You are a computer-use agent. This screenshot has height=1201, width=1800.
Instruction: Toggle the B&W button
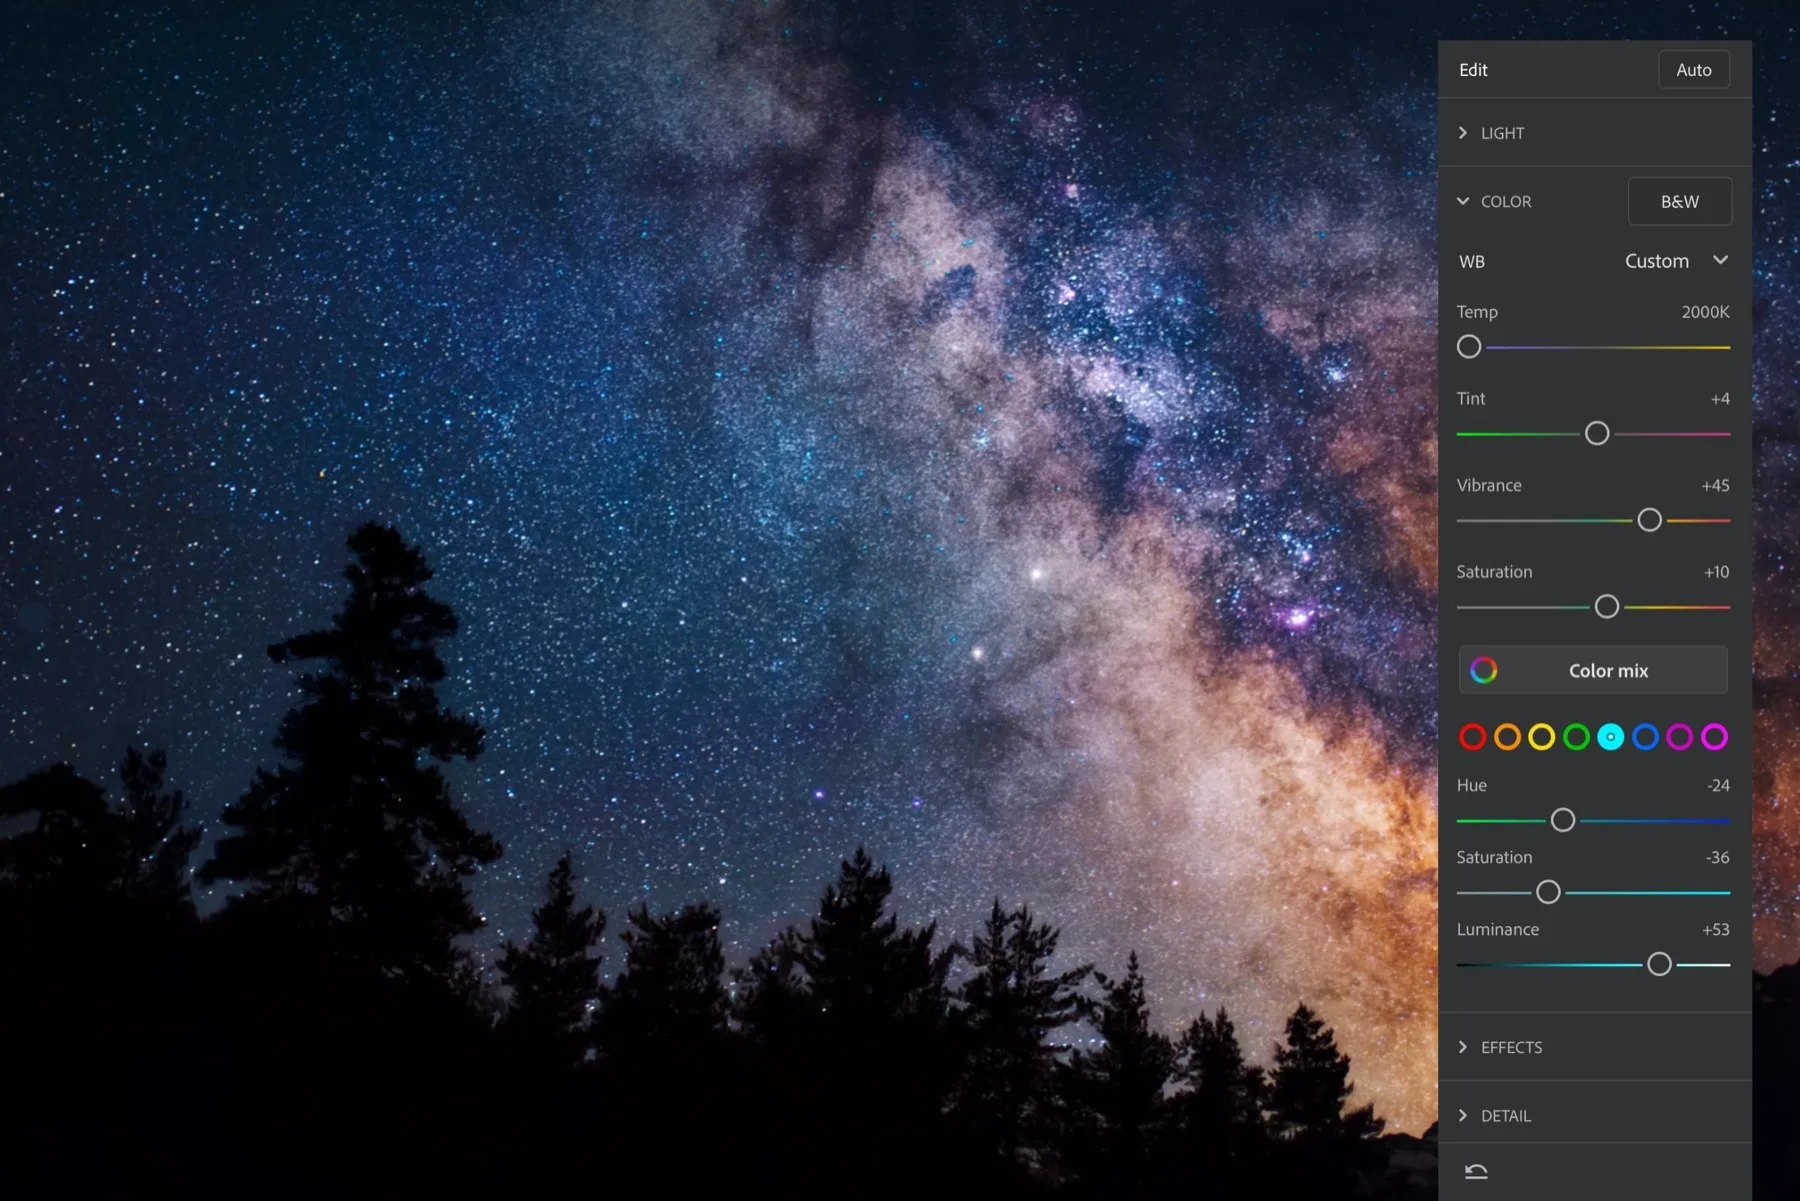[1680, 201]
